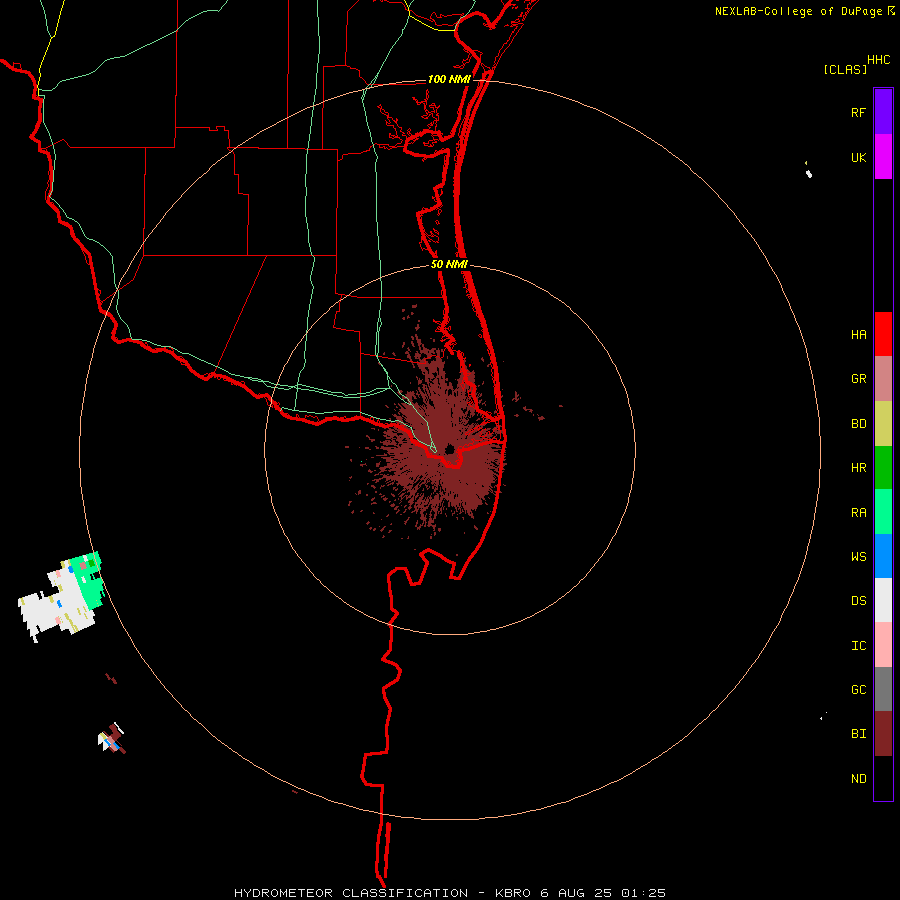The image size is (900, 900).
Task: Click the NEXLAB-College of DuPage credit text
Action: point(798,11)
